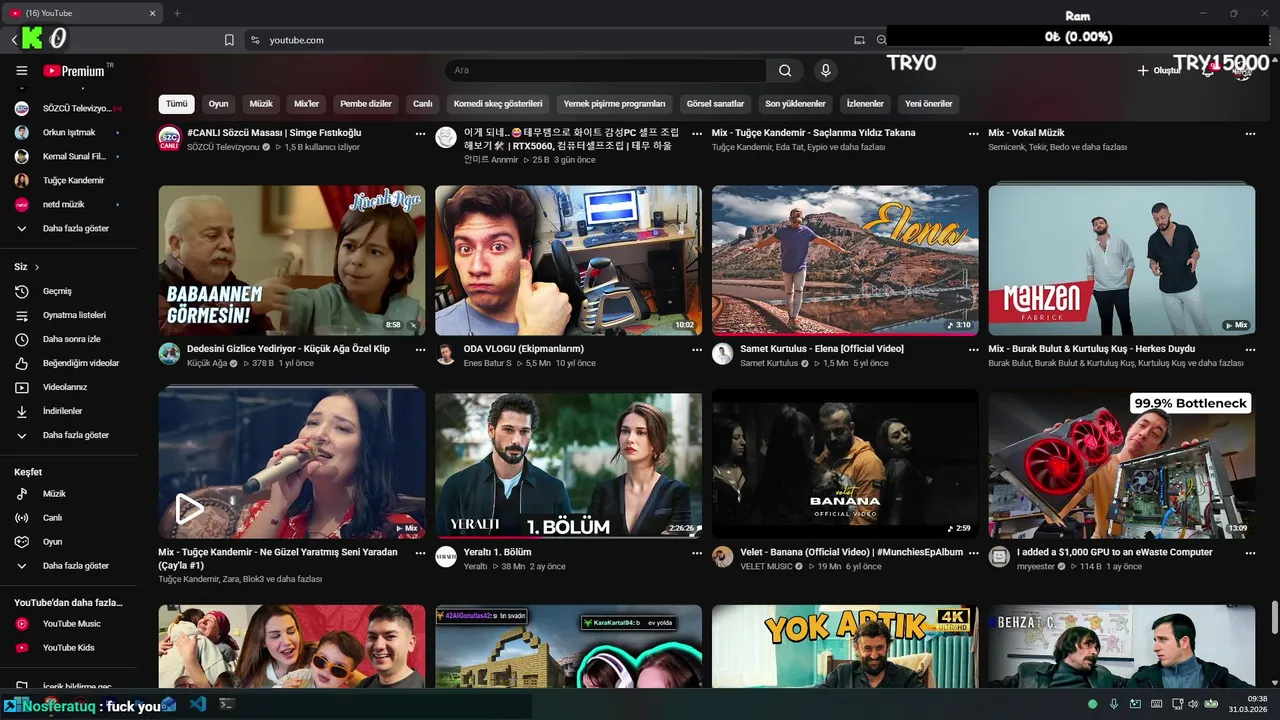Screen dimensions: 1280x720
Task: Open Geçmiş history icon
Action: tap(21, 291)
